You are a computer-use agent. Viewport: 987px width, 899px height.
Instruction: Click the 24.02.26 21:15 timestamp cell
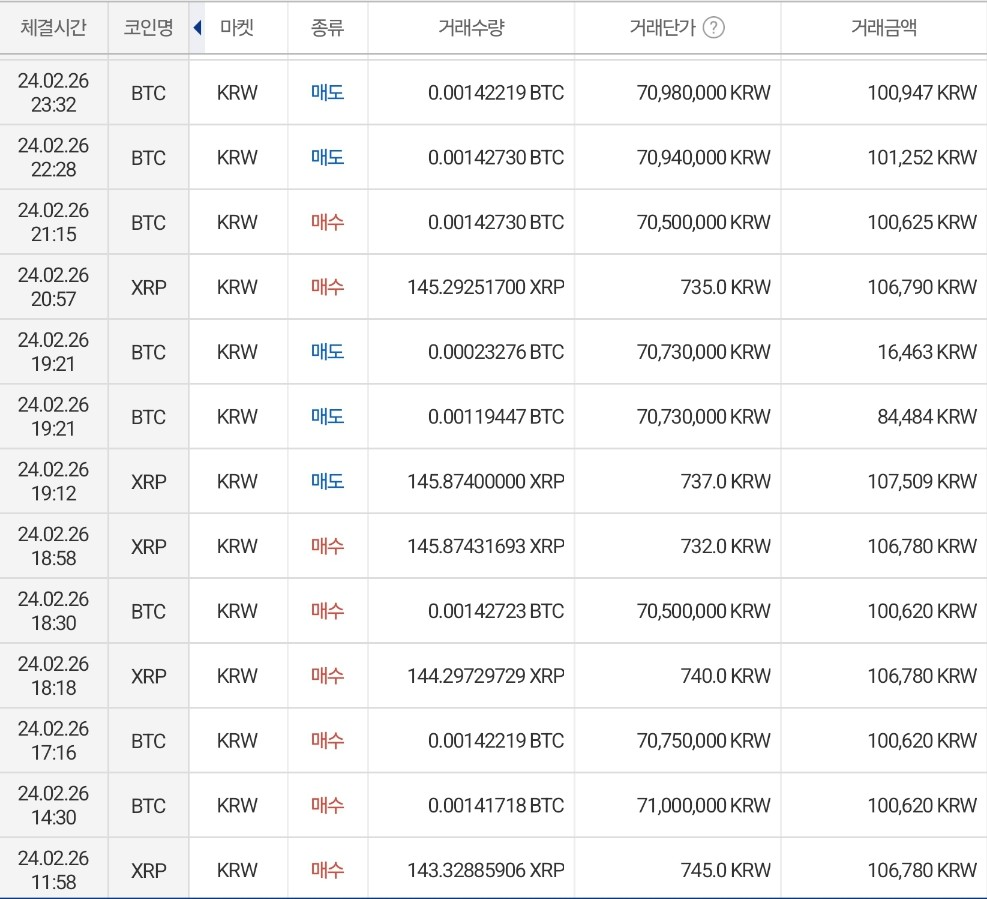(54, 222)
